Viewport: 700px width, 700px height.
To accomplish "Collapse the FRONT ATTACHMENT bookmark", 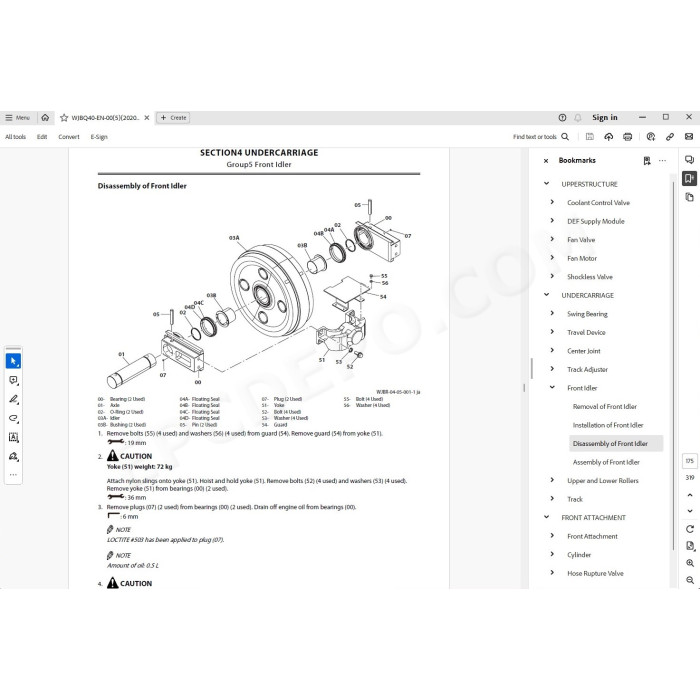I will click(x=546, y=517).
